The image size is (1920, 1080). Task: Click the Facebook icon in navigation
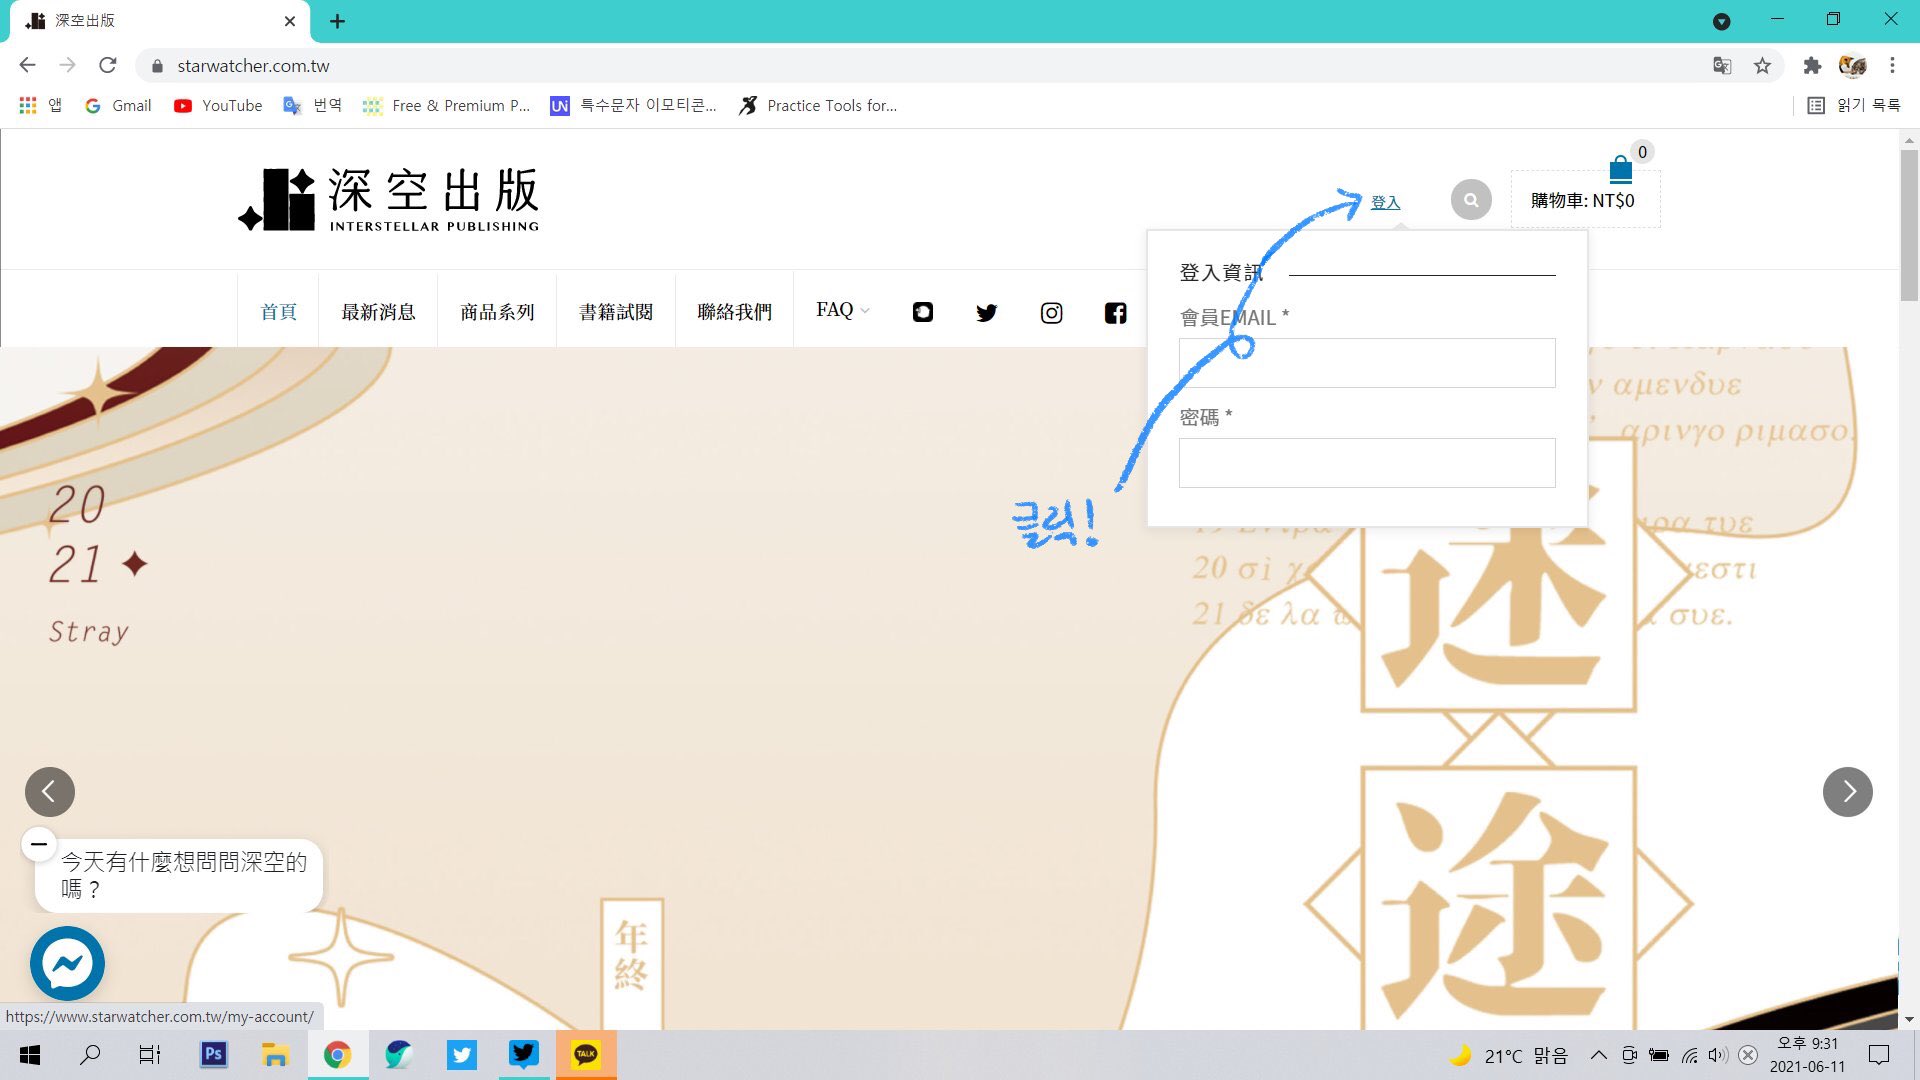(1115, 313)
